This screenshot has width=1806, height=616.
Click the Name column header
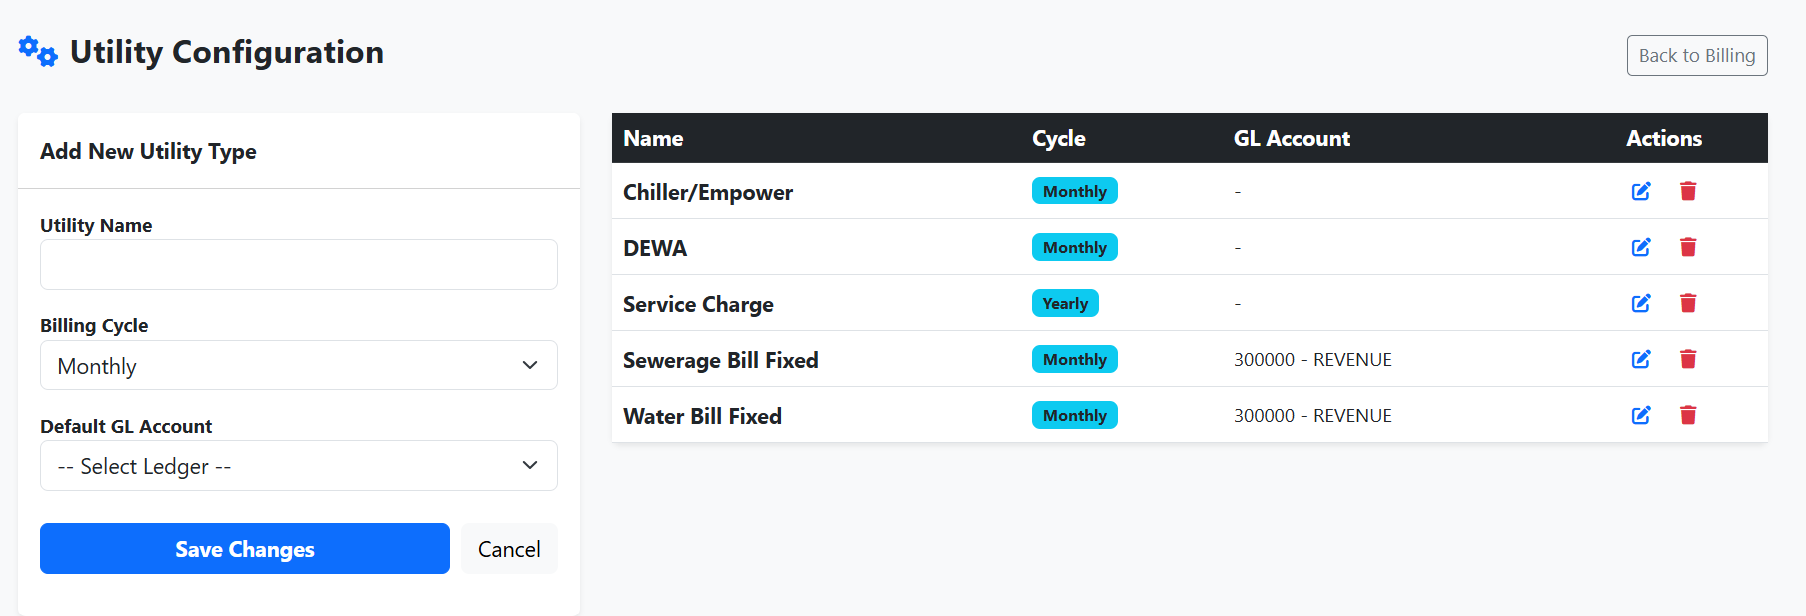[x=653, y=139]
